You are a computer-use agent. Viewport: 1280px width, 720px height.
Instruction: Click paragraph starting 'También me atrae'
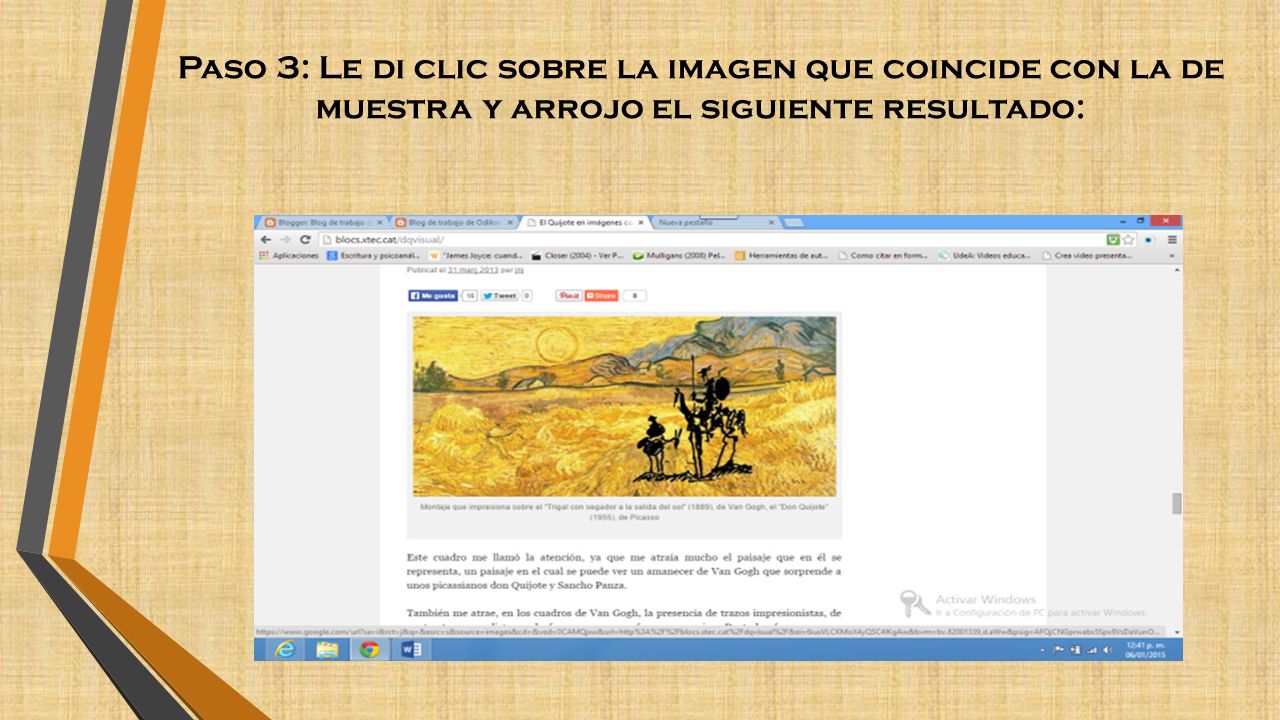pyautogui.click(x=624, y=616)
